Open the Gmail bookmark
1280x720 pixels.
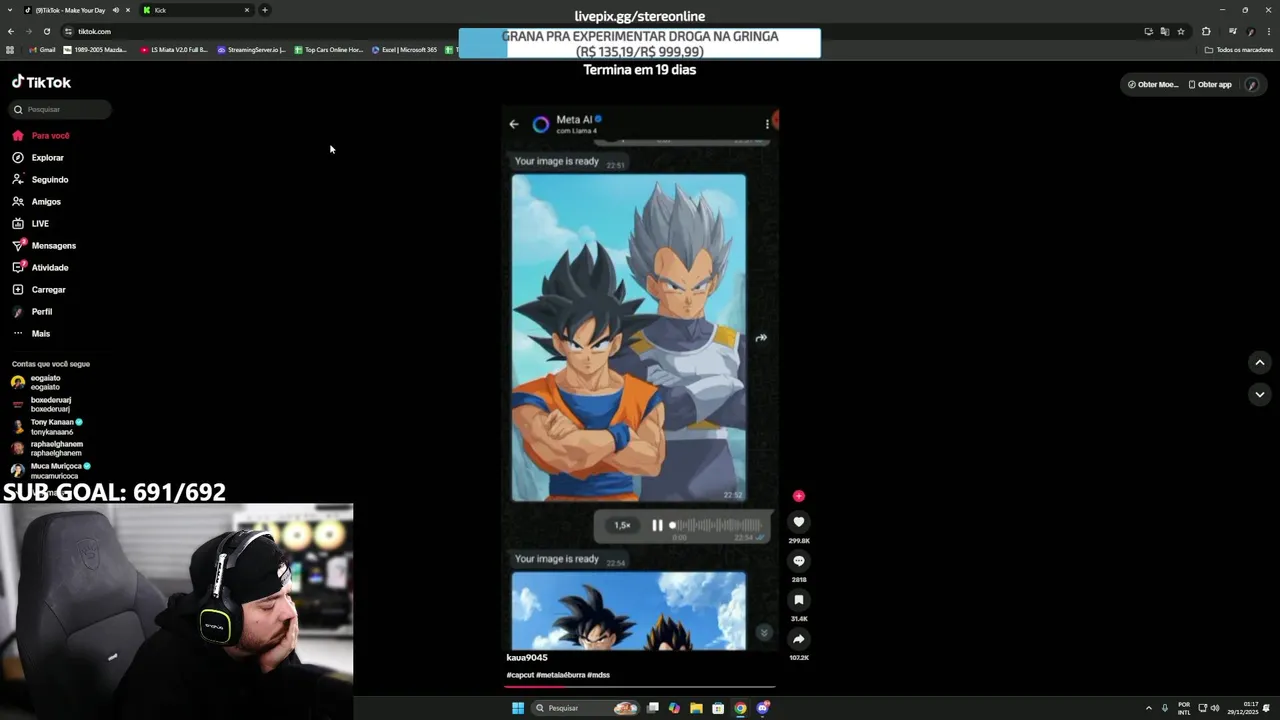tap(42, 50)
